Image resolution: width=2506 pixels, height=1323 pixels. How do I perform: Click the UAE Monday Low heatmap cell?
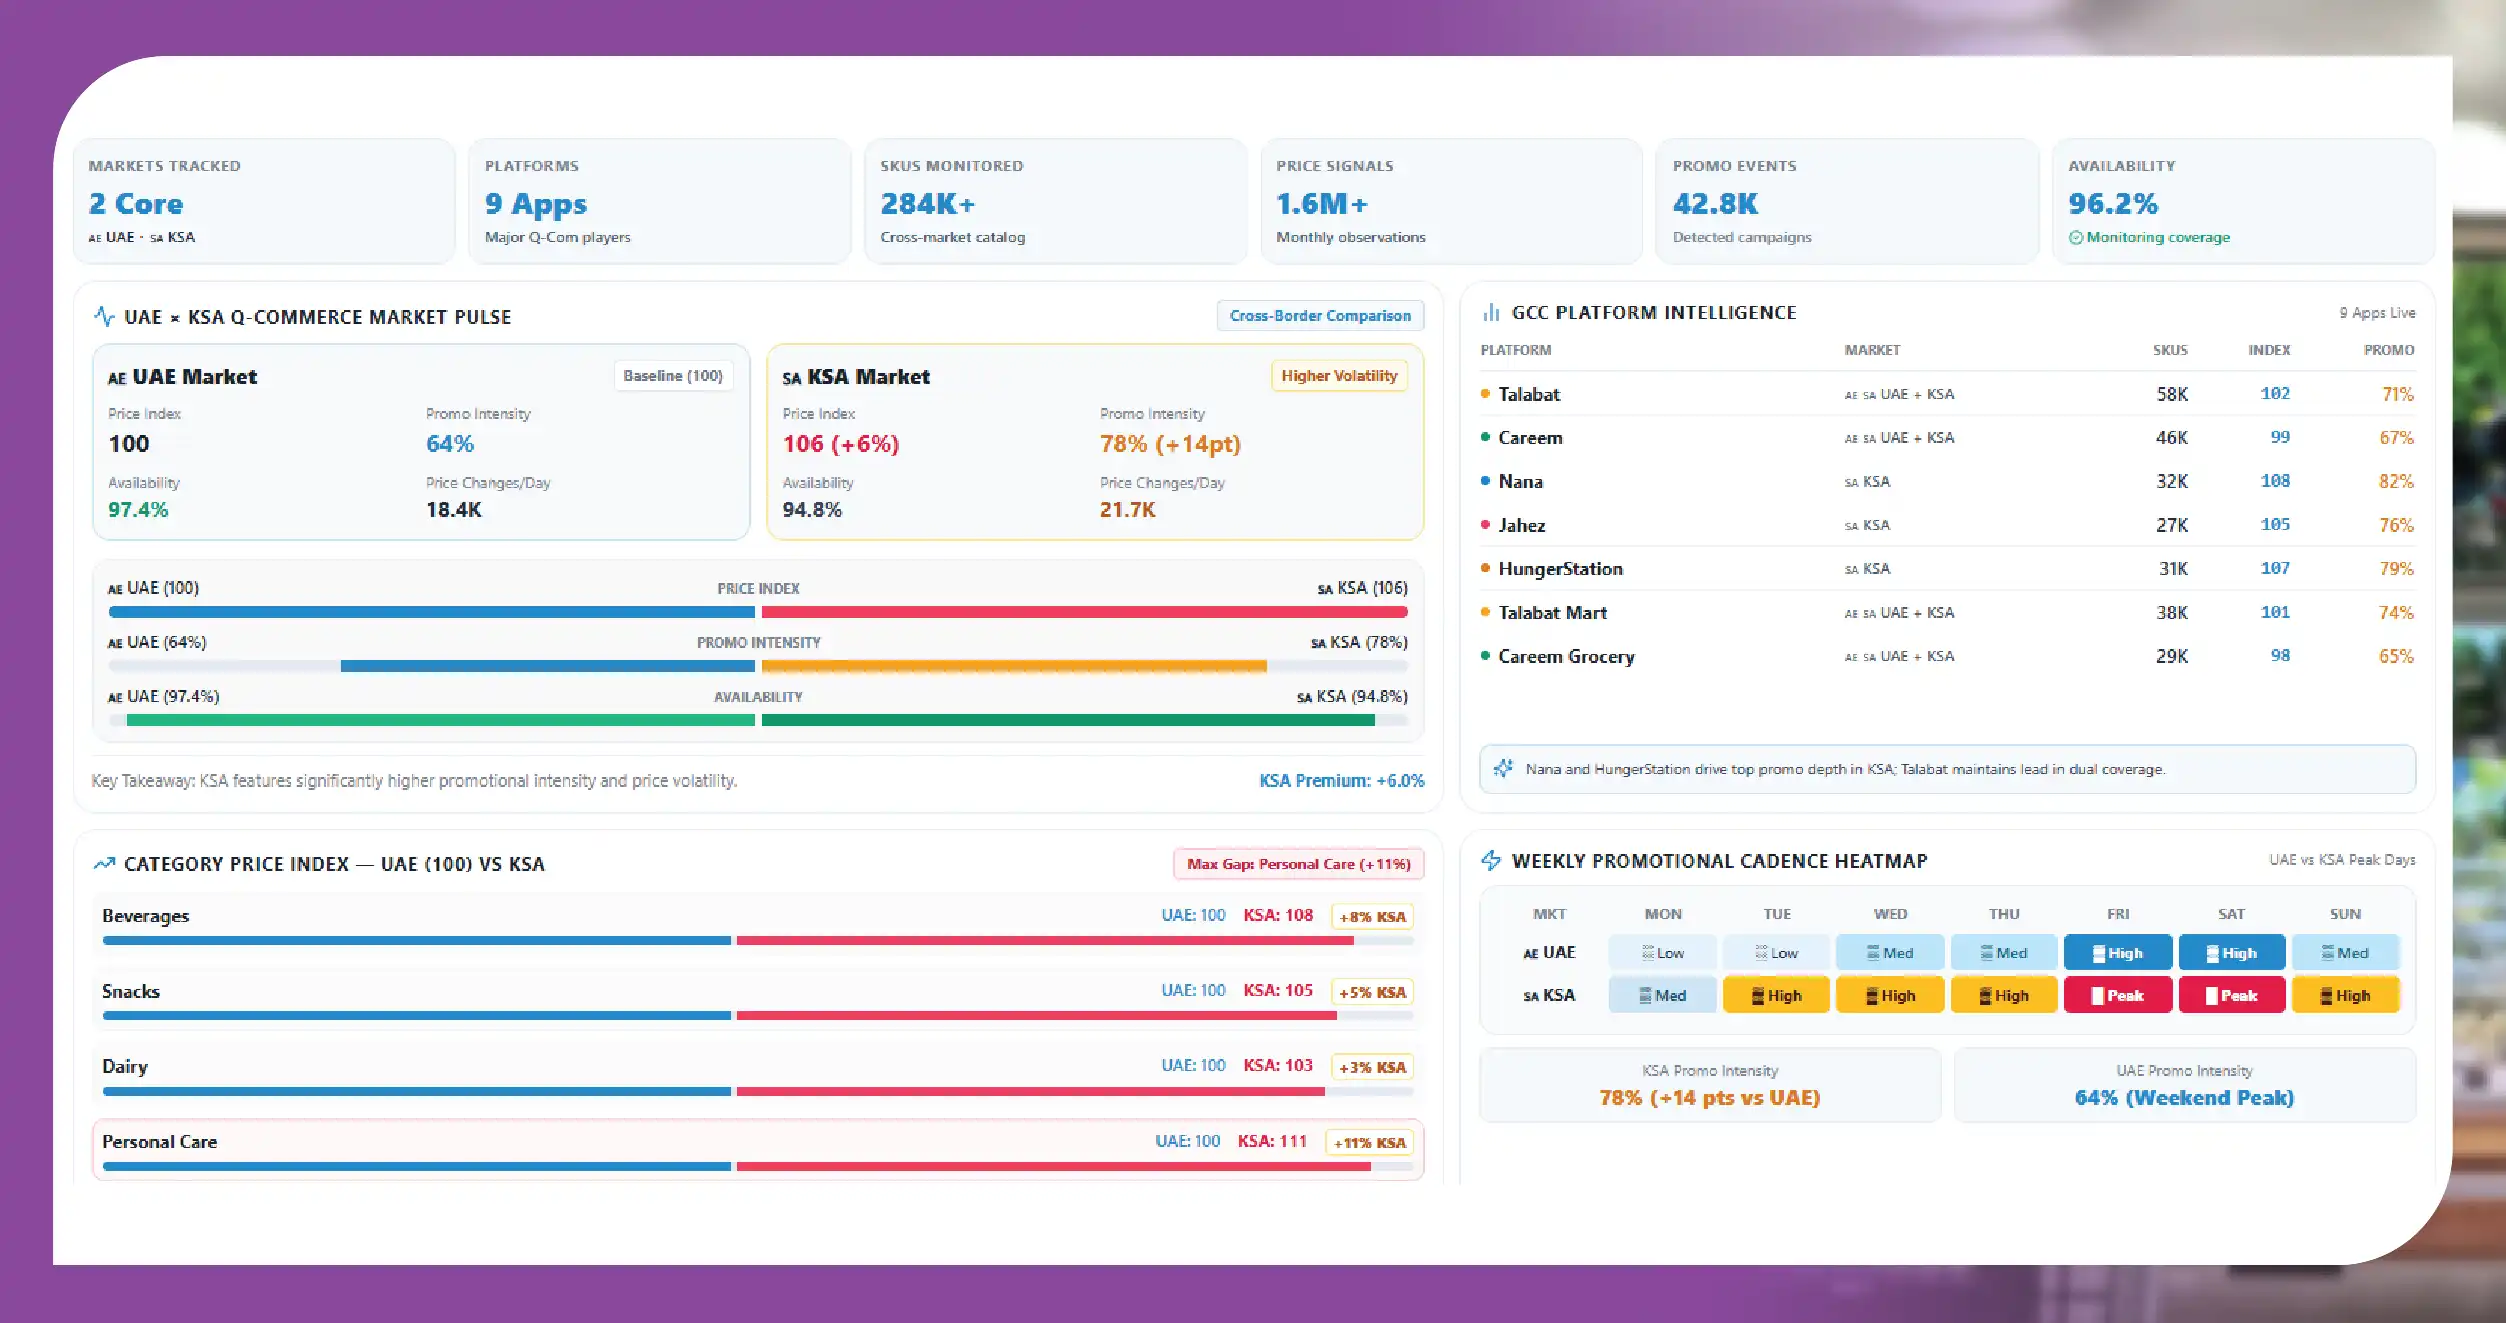(1662, 953)
